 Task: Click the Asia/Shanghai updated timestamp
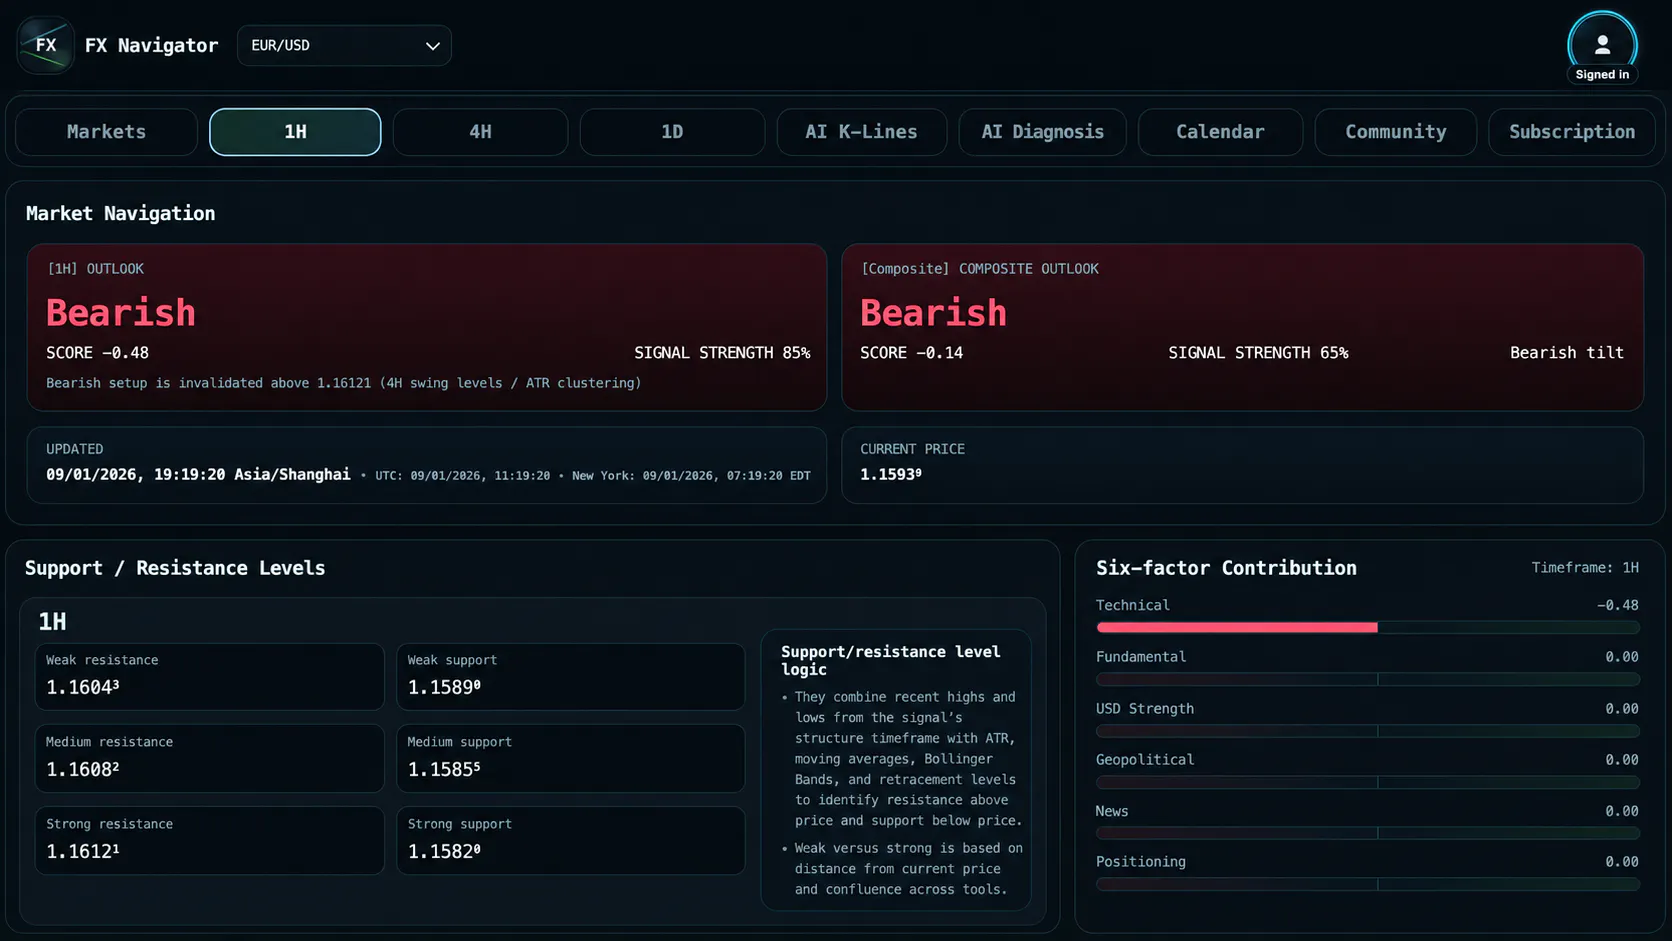[x=198, y=474]
